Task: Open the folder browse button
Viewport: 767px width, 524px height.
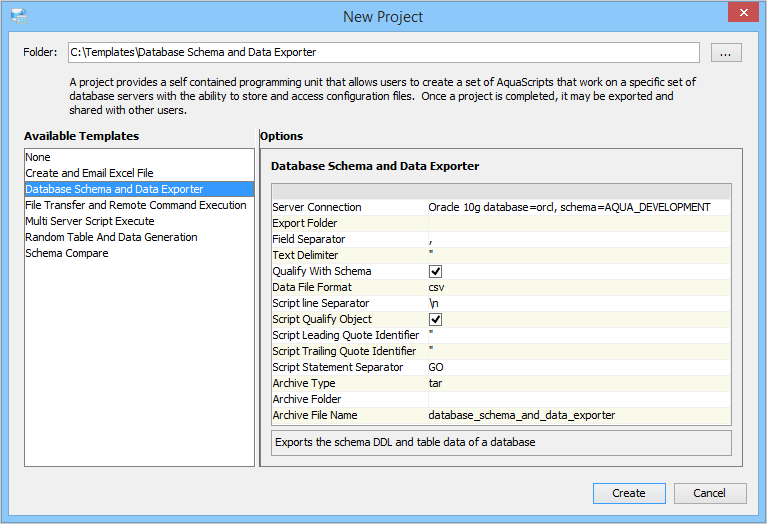Action: (726, 52)
